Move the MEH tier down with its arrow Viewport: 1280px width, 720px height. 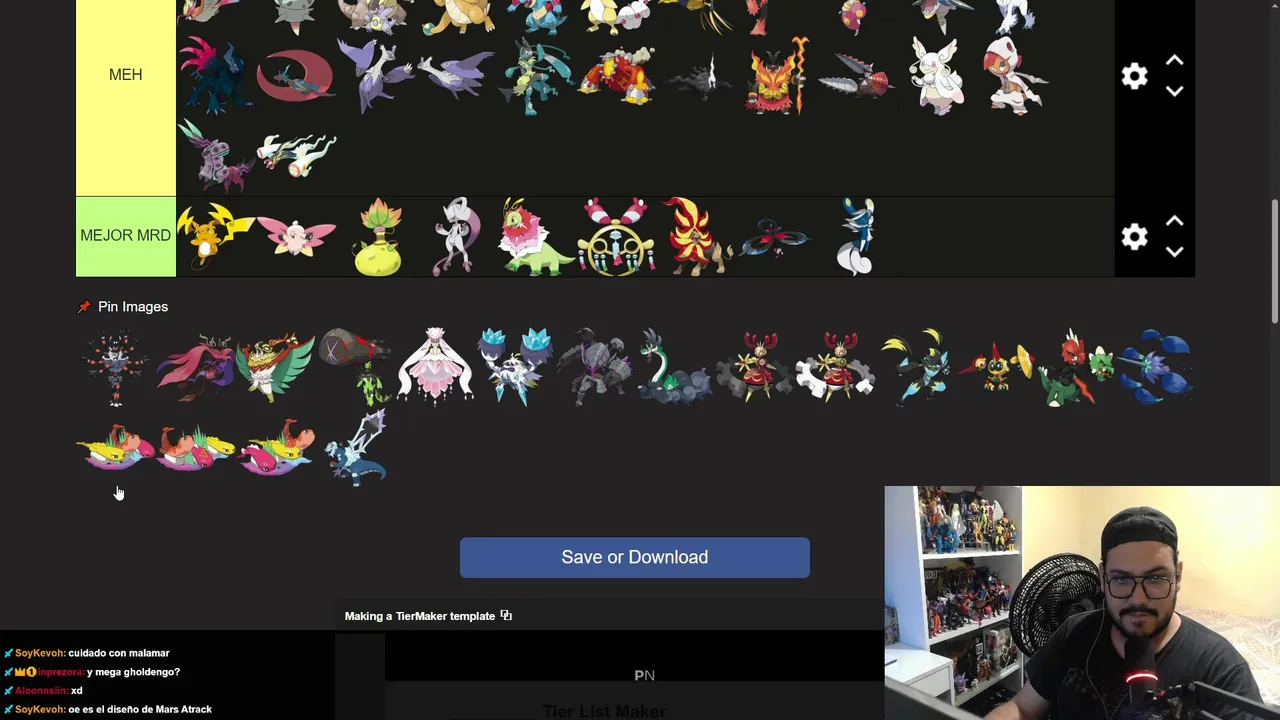click(x=1174, y=91)
